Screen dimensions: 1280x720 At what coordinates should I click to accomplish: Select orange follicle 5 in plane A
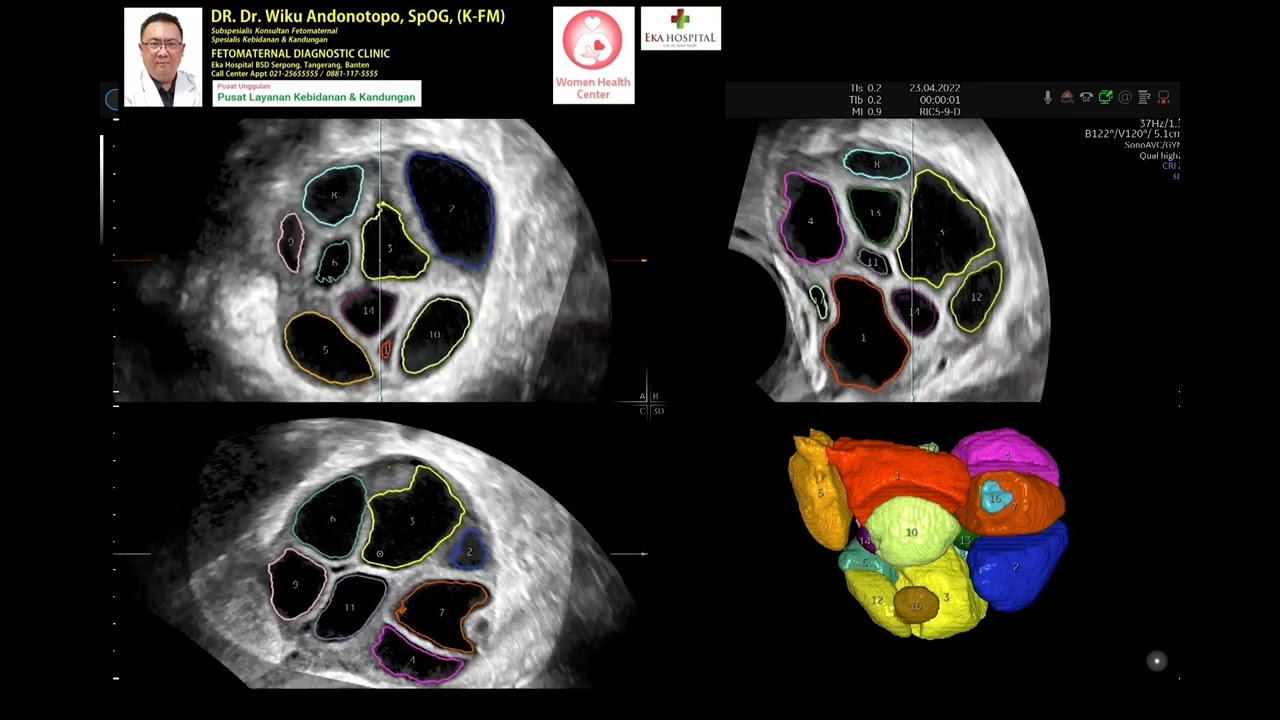(x=327, y=349)
